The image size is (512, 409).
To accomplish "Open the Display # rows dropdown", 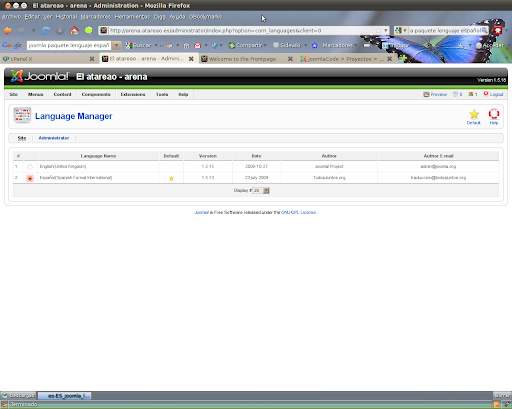I will coord(261,191).
